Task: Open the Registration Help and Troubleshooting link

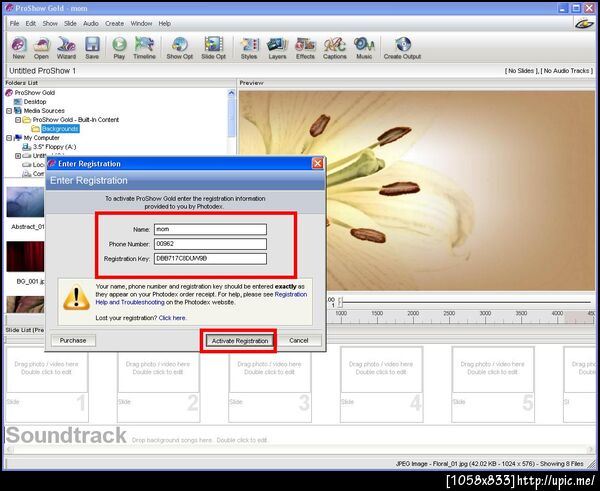Action: (x=201, y=298)
